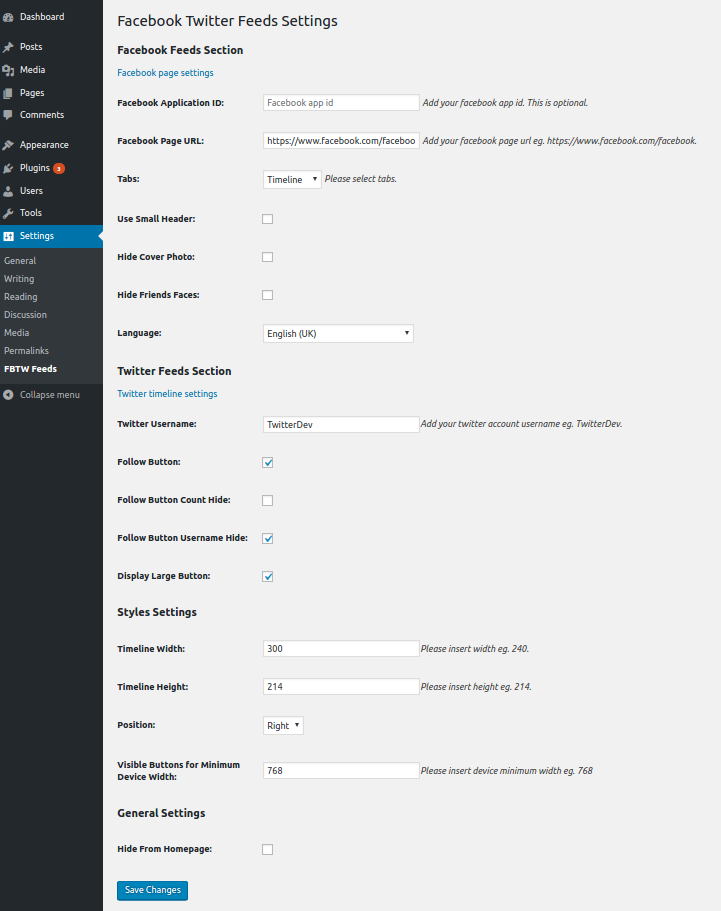
Task: Uncheck the Follow Button checkbox
Action: [x=267, y=462]
